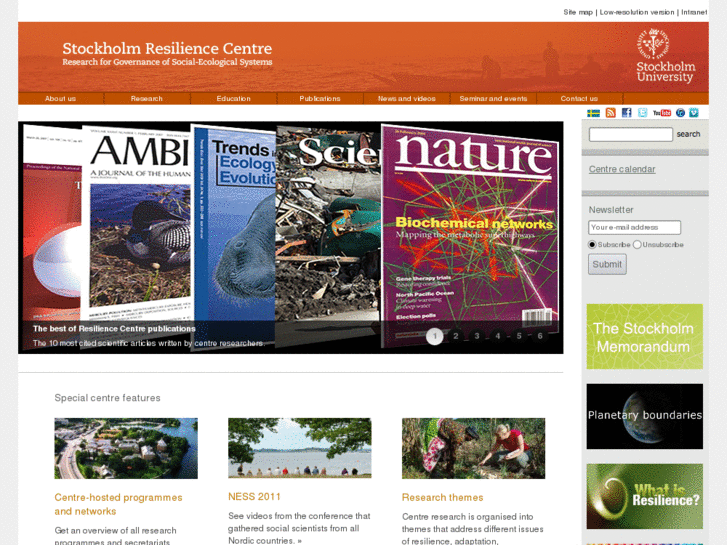Open the Research menu item
This screenshot has width=727, height=545.
(147, 99)
